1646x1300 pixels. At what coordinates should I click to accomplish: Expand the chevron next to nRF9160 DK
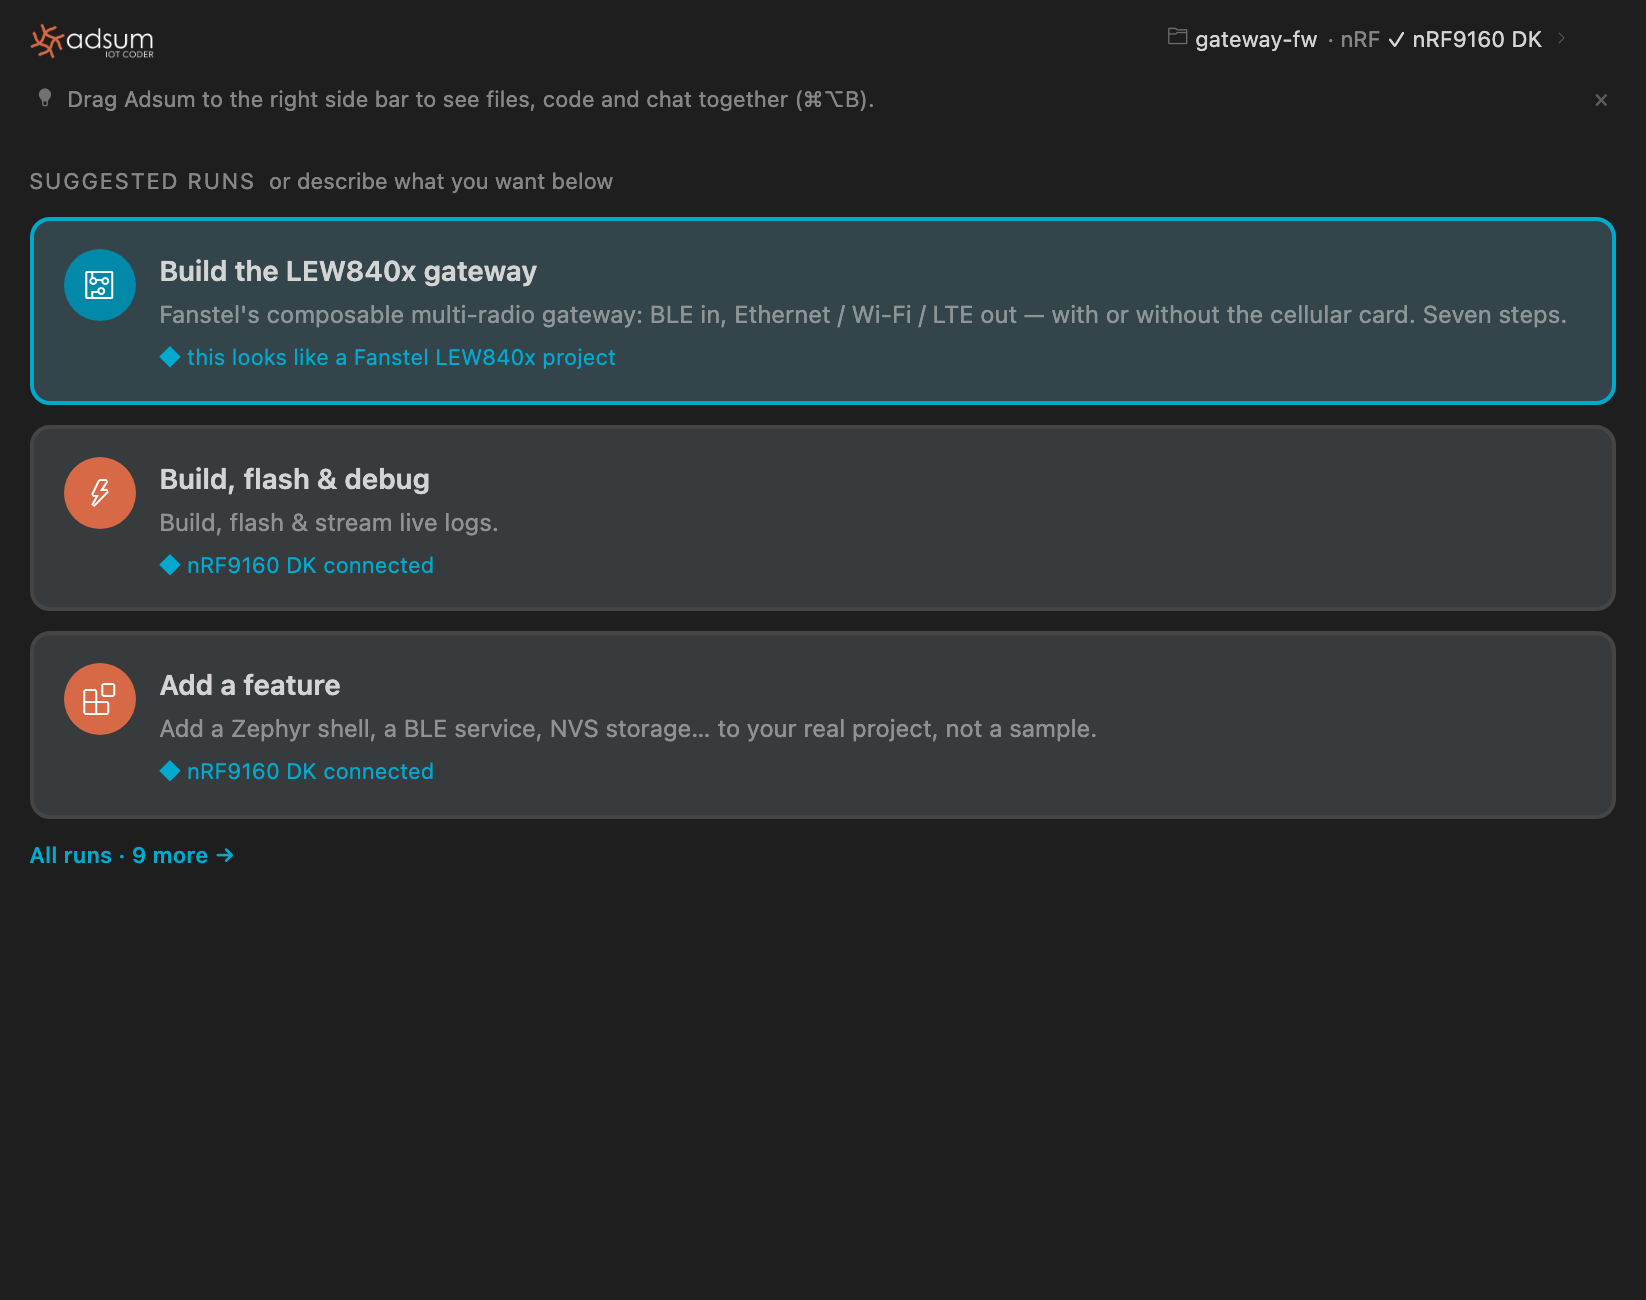pos(1561,38)
